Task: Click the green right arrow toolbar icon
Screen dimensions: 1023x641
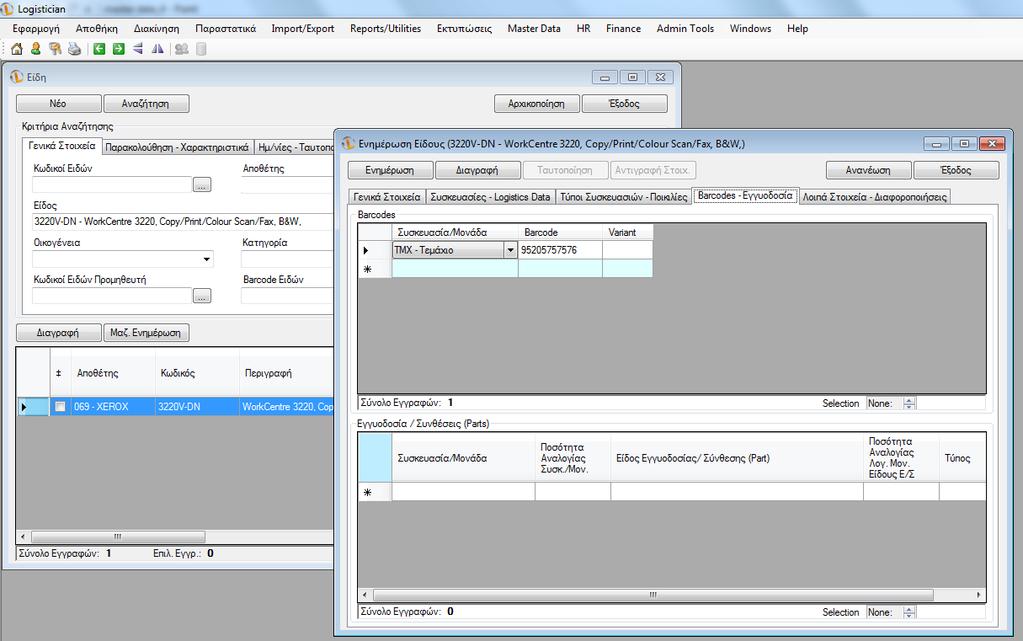Action: click(x=118, y=49)
